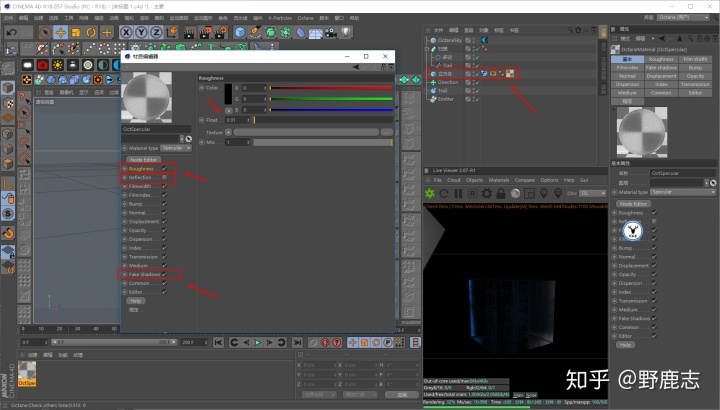Select the Move tool in top toolbar

point(61,32)
